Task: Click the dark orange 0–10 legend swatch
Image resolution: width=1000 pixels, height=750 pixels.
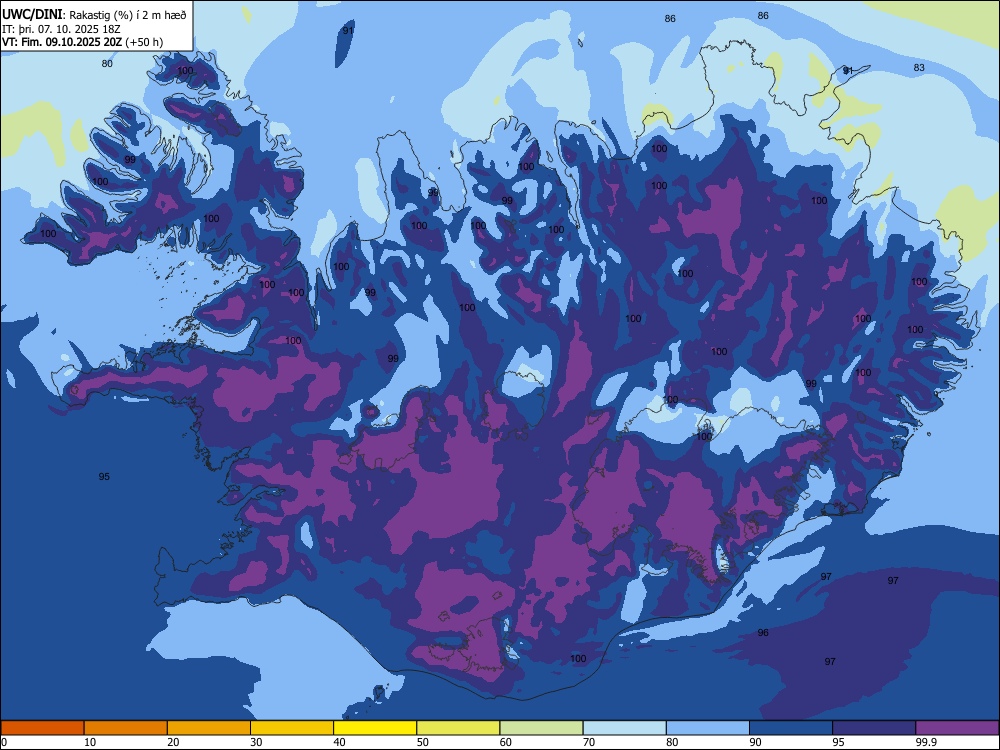Action: [42, 728]
